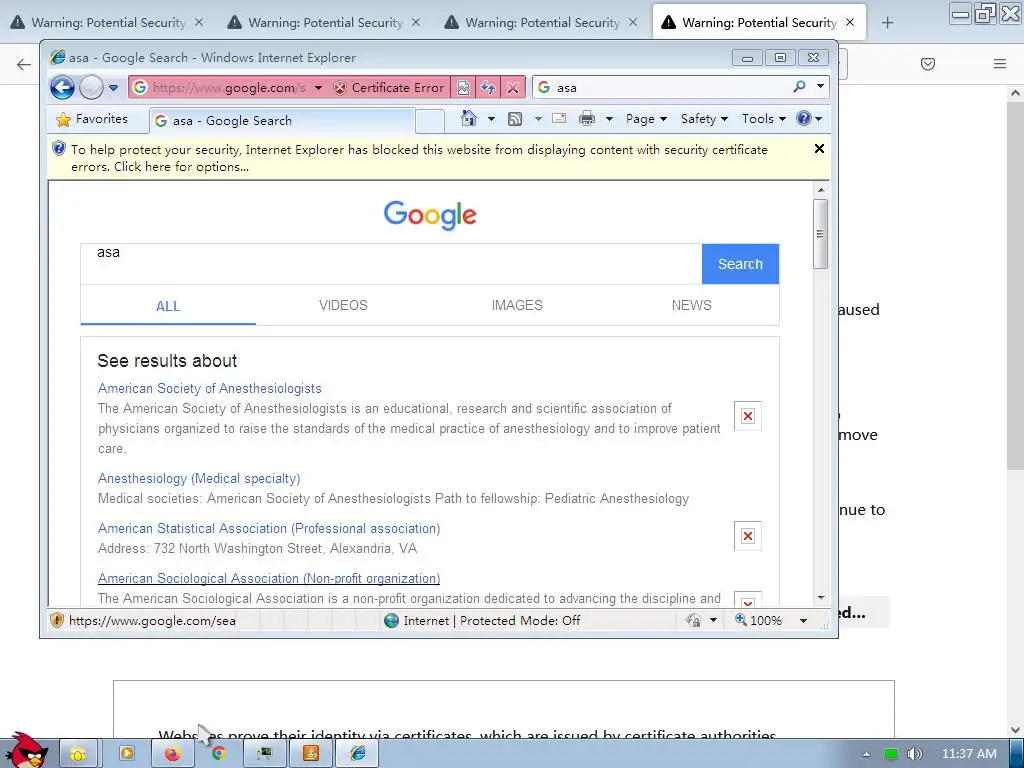Viewport: 1024px width, 768px height.
Task: Expand the zoom level dropdown arrow
Action: (803, 620)
